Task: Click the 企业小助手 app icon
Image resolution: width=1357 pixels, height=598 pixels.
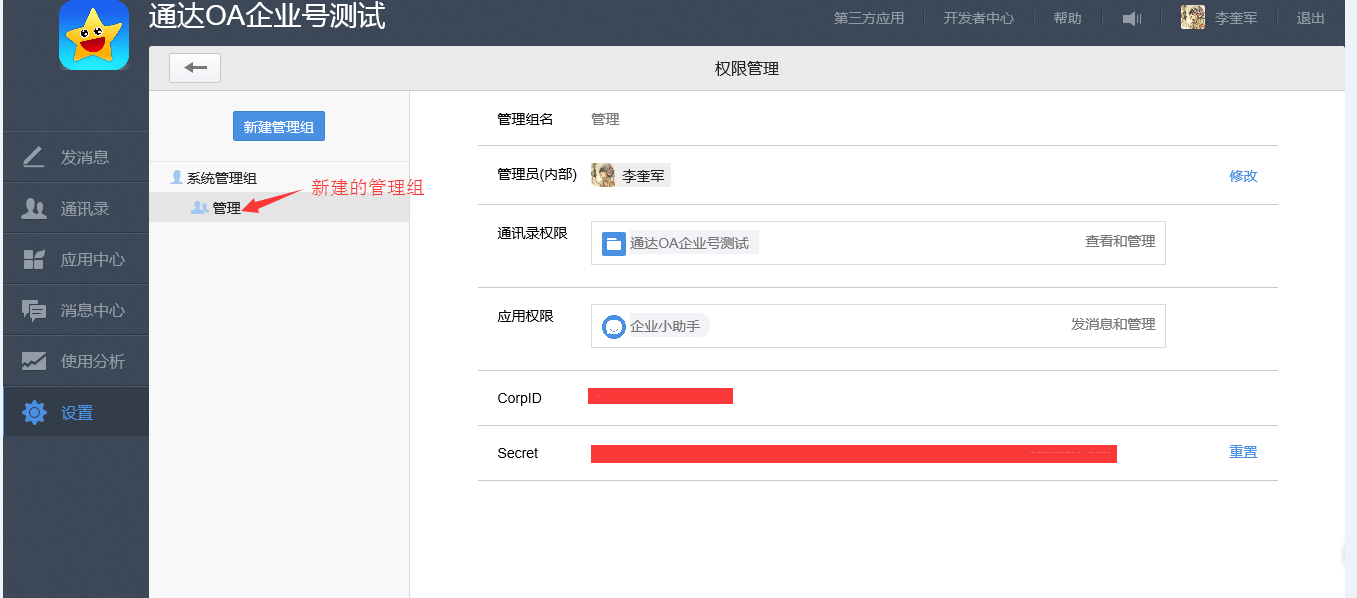Action: pos(613,326)
